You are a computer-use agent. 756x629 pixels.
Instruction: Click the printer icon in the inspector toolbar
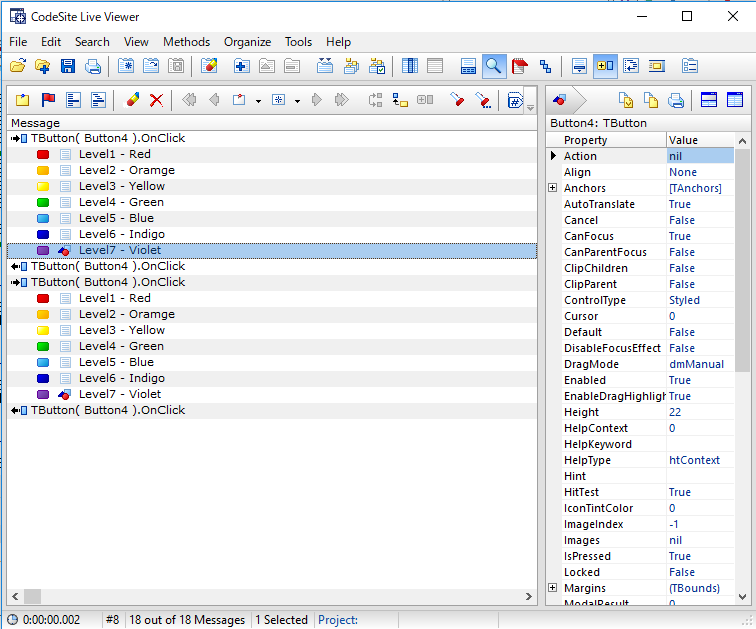pos(676,100)
